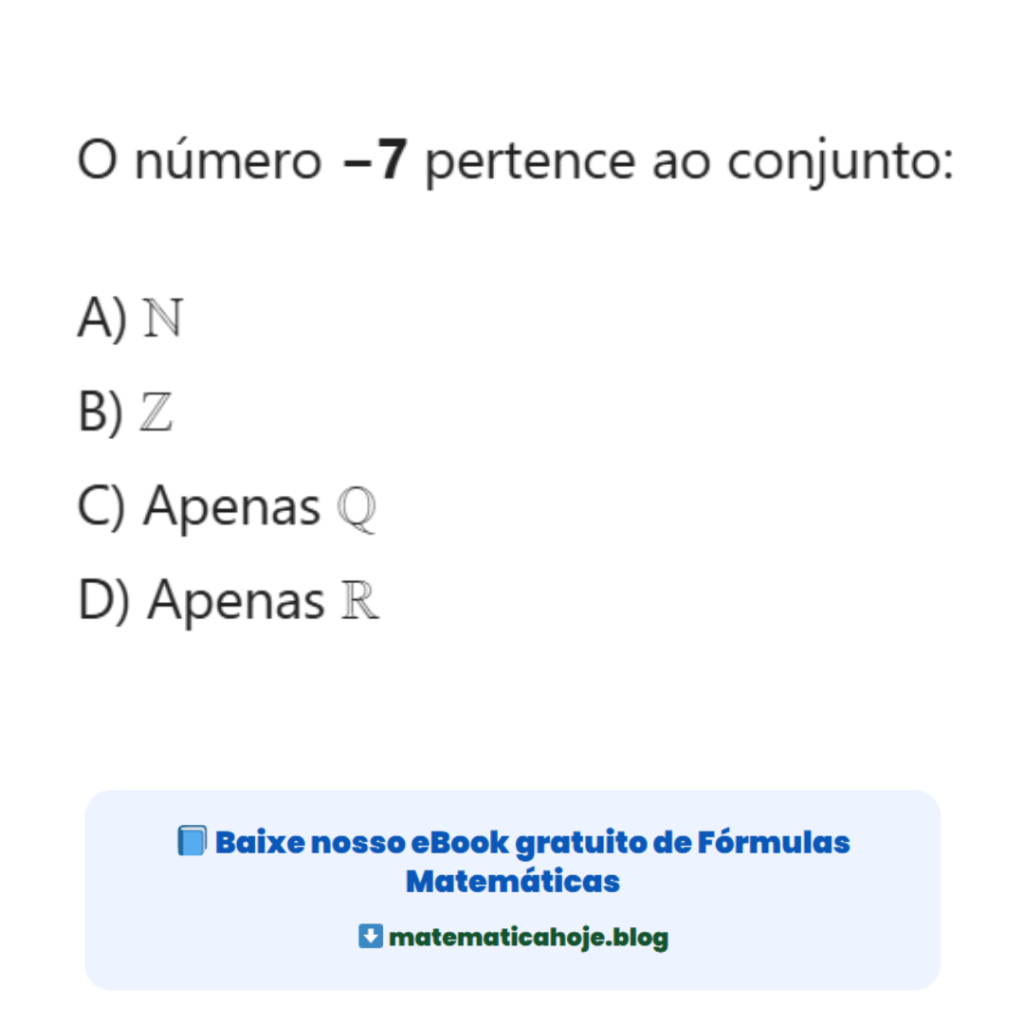This screenshot has width=1024, height=1024.
Task: Select the answer letter "A)"
Action: click(x=102, y=319)
